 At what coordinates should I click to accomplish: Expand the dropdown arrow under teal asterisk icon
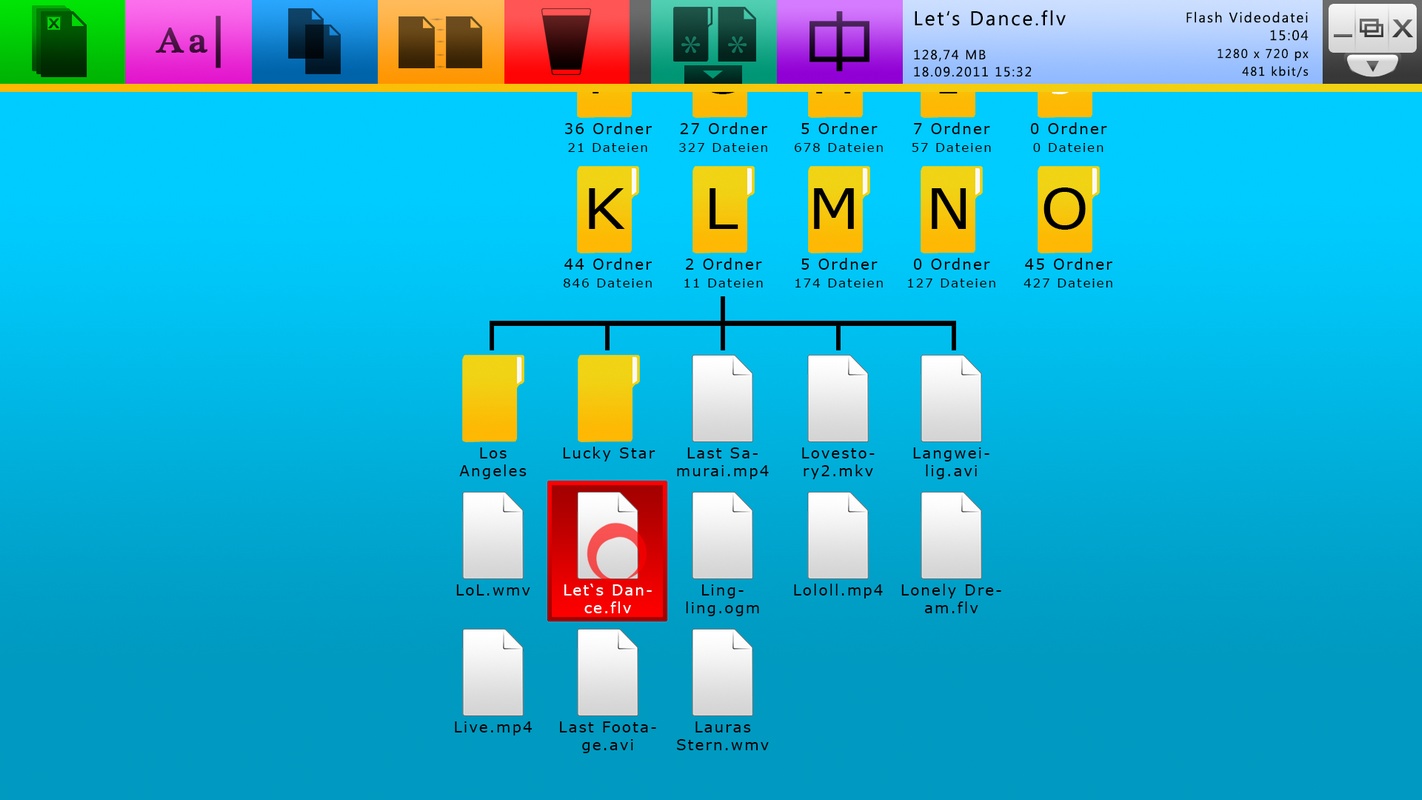[x=713, y=75]
